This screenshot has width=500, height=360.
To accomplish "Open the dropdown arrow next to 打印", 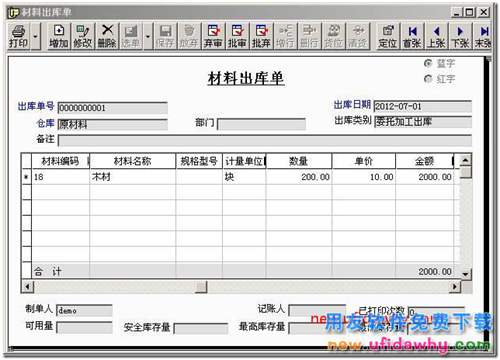I will [35, 36].
